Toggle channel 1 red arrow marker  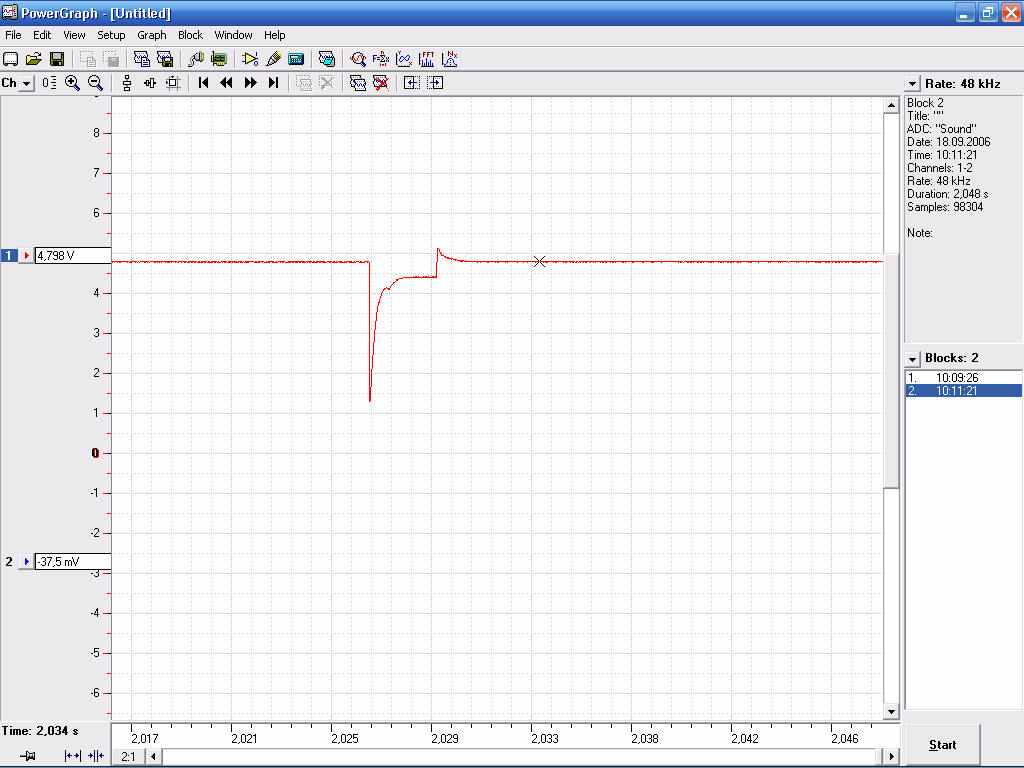pyautogui.click(x=25, y=255)
